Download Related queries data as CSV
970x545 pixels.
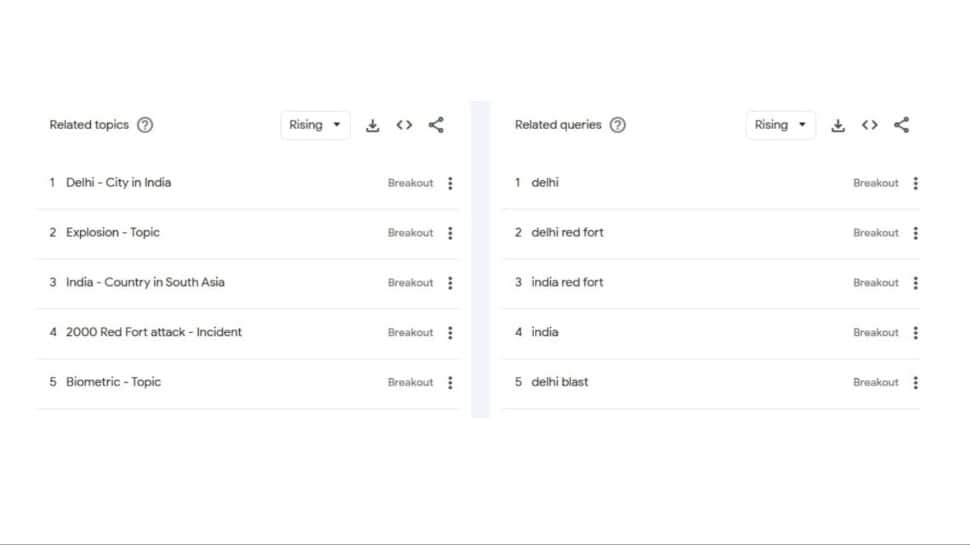(838, 125)
